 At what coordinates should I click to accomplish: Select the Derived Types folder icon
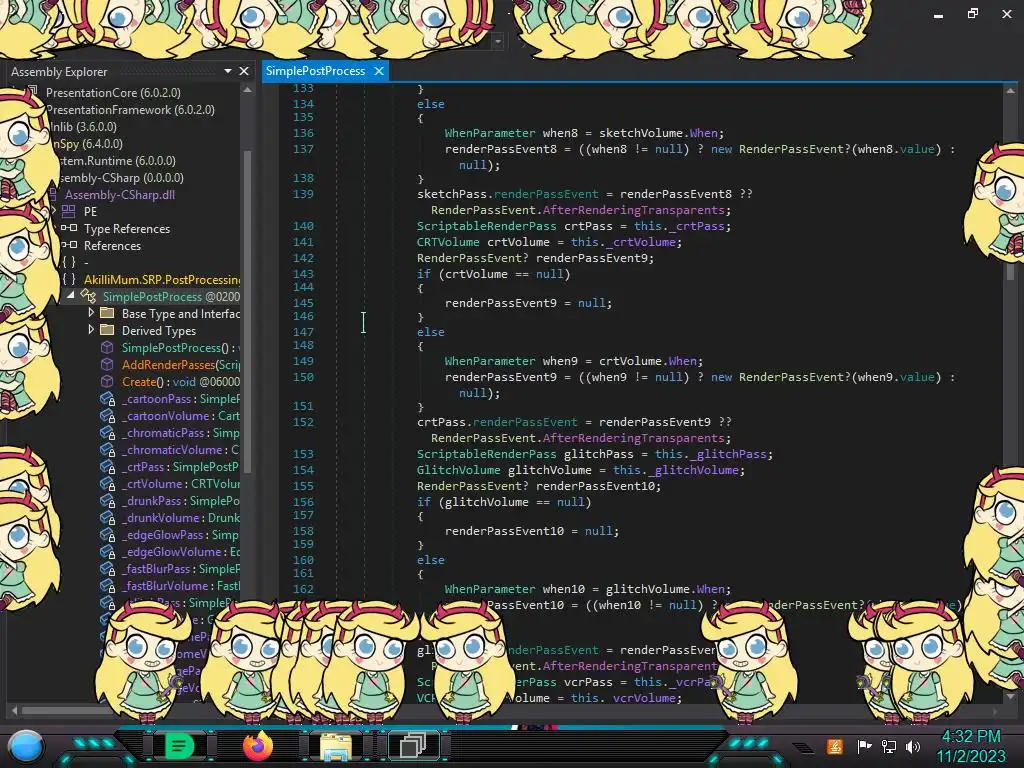tap(107, 330)
